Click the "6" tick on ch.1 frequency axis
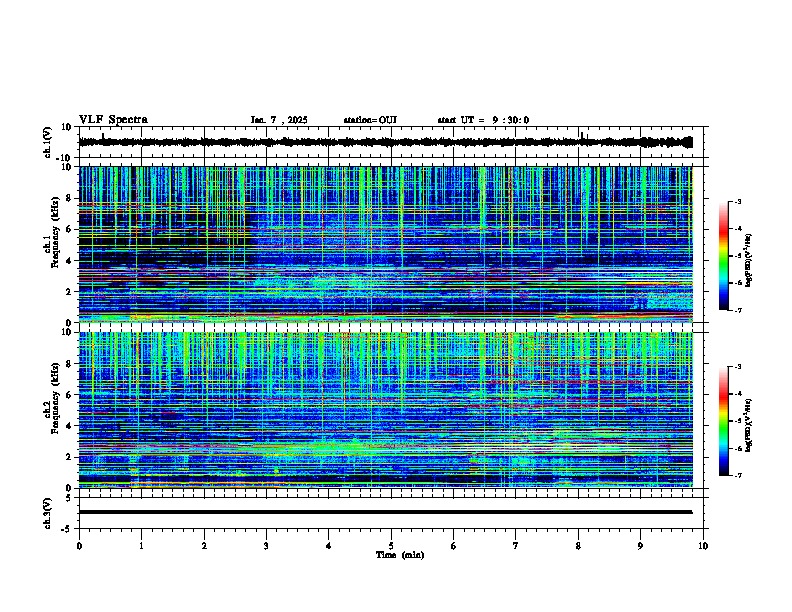This screenshot has width=792, height=612. pyautogui.click(x=70, y=229)
